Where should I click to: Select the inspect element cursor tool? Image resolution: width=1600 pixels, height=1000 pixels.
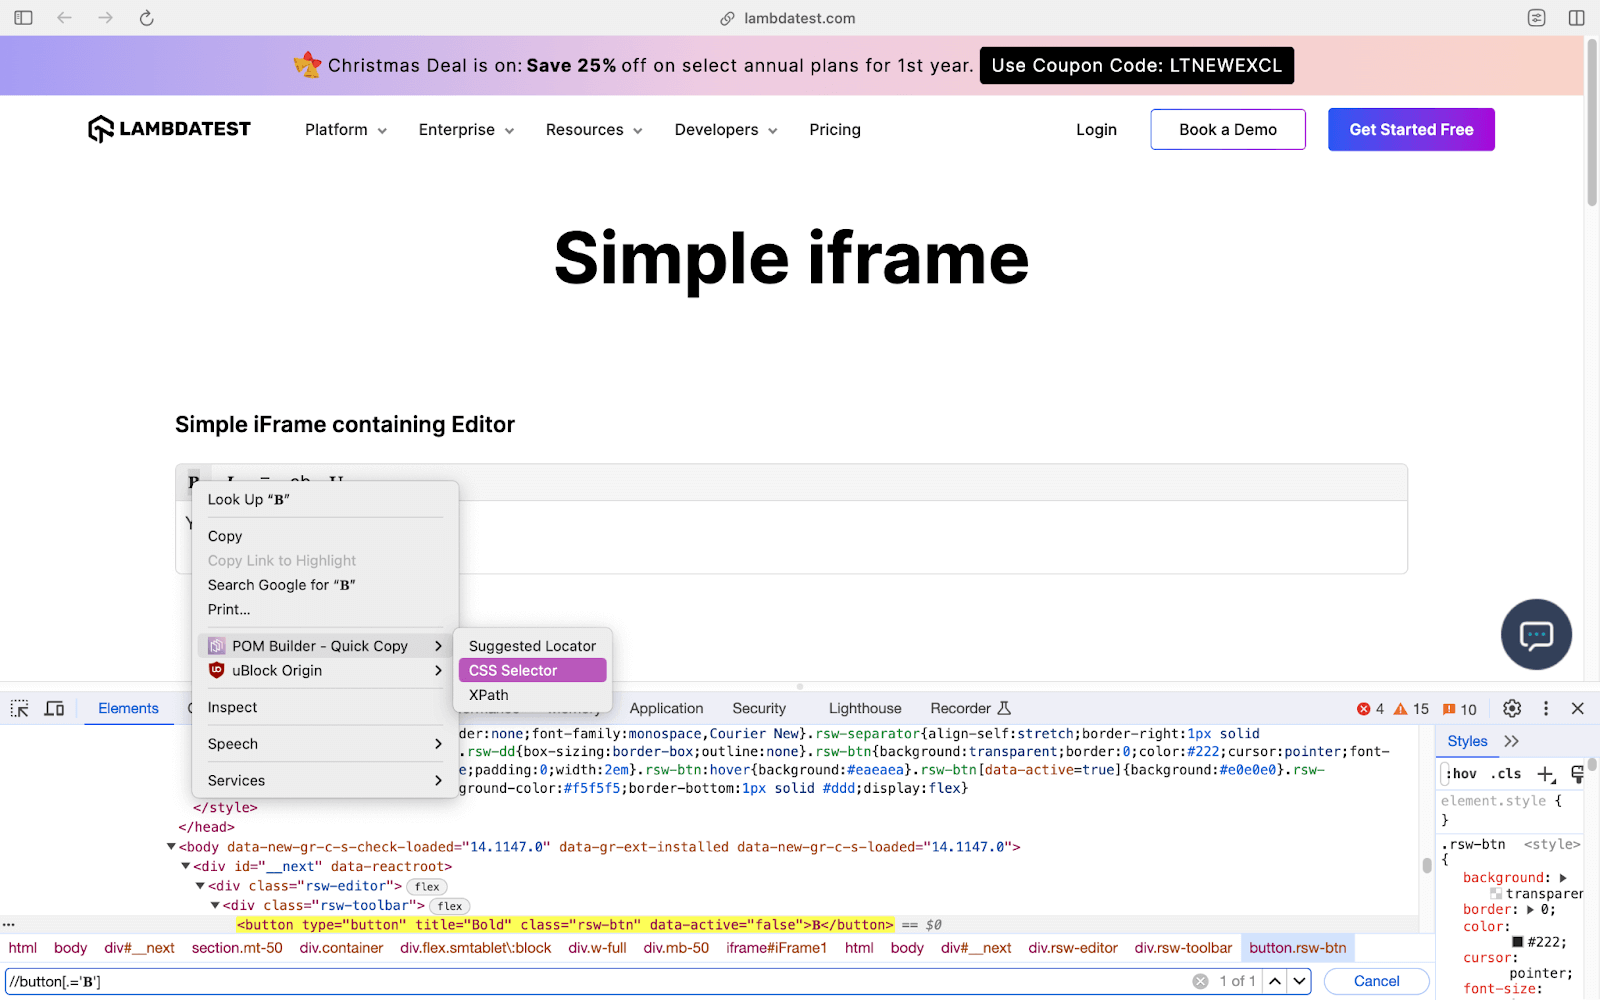coord(18,708)
